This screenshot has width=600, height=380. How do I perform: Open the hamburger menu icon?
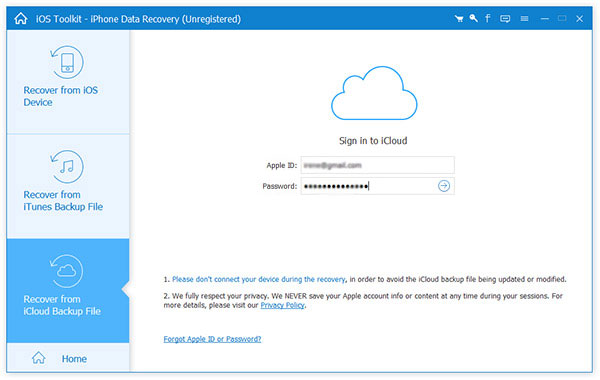[x=524, y=18]
